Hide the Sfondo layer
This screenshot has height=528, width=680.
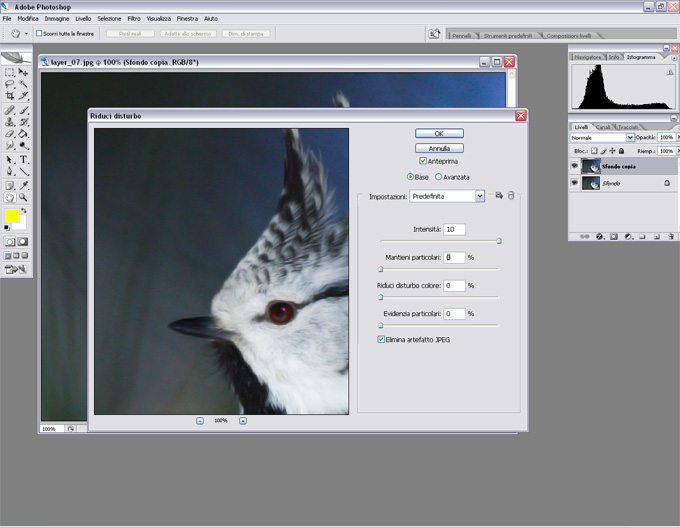[x=575, y=183]
